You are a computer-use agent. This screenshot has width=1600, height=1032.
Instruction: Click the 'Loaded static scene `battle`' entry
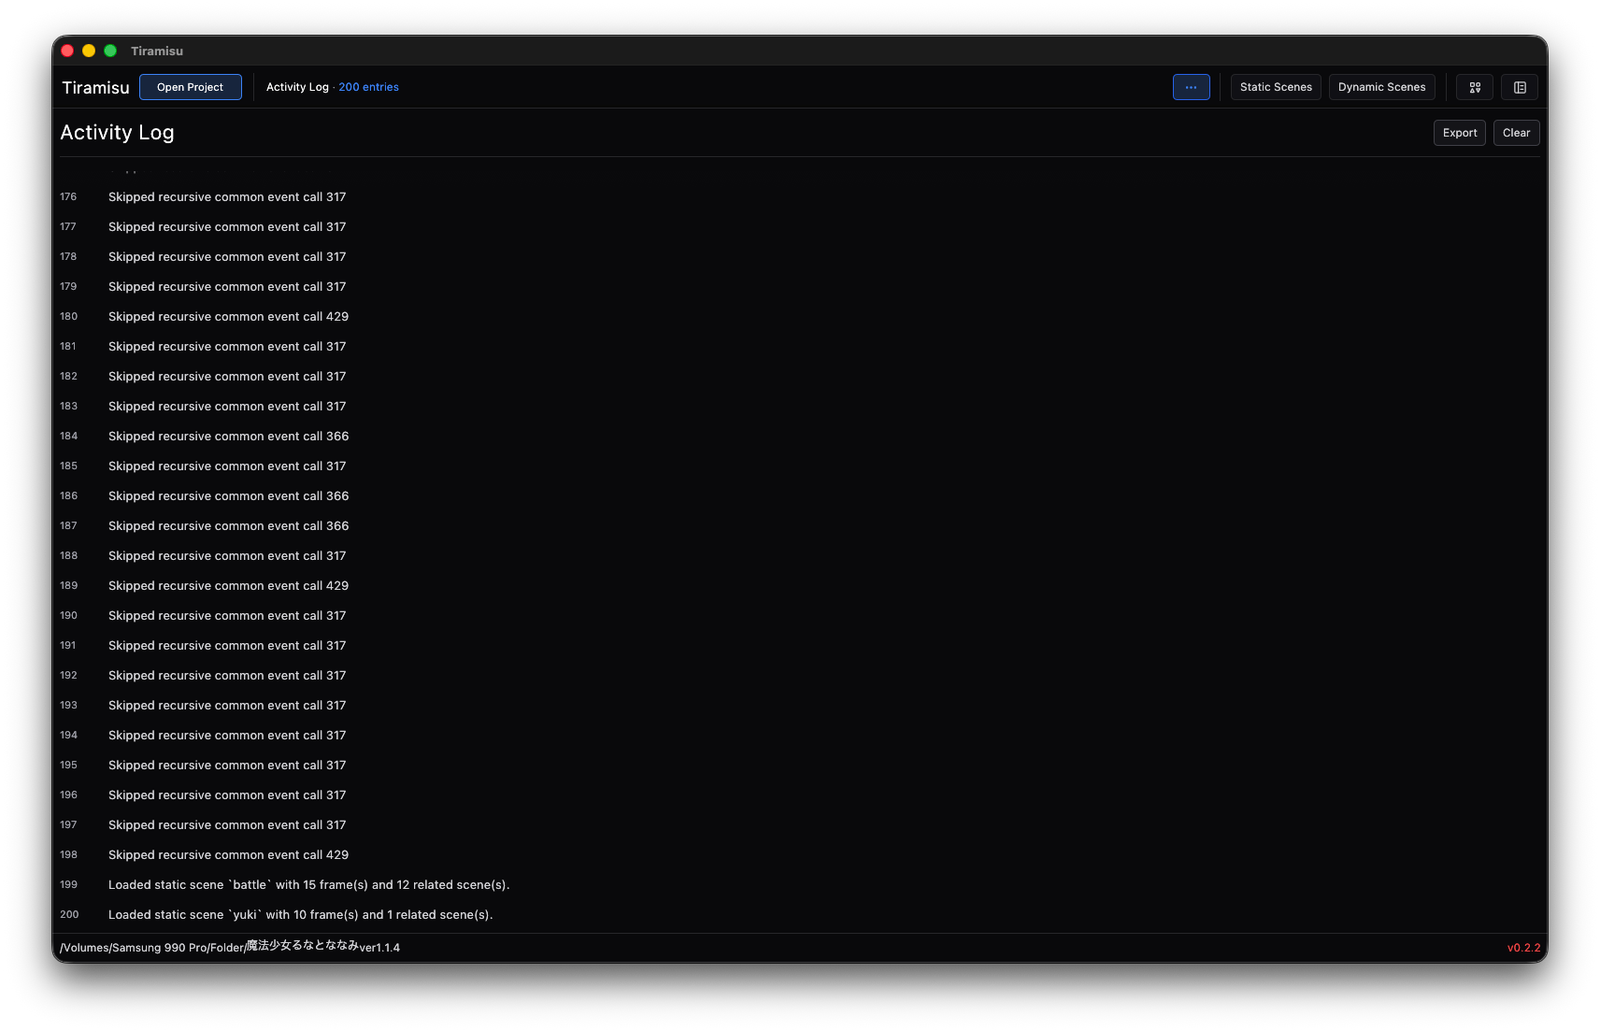800,885
